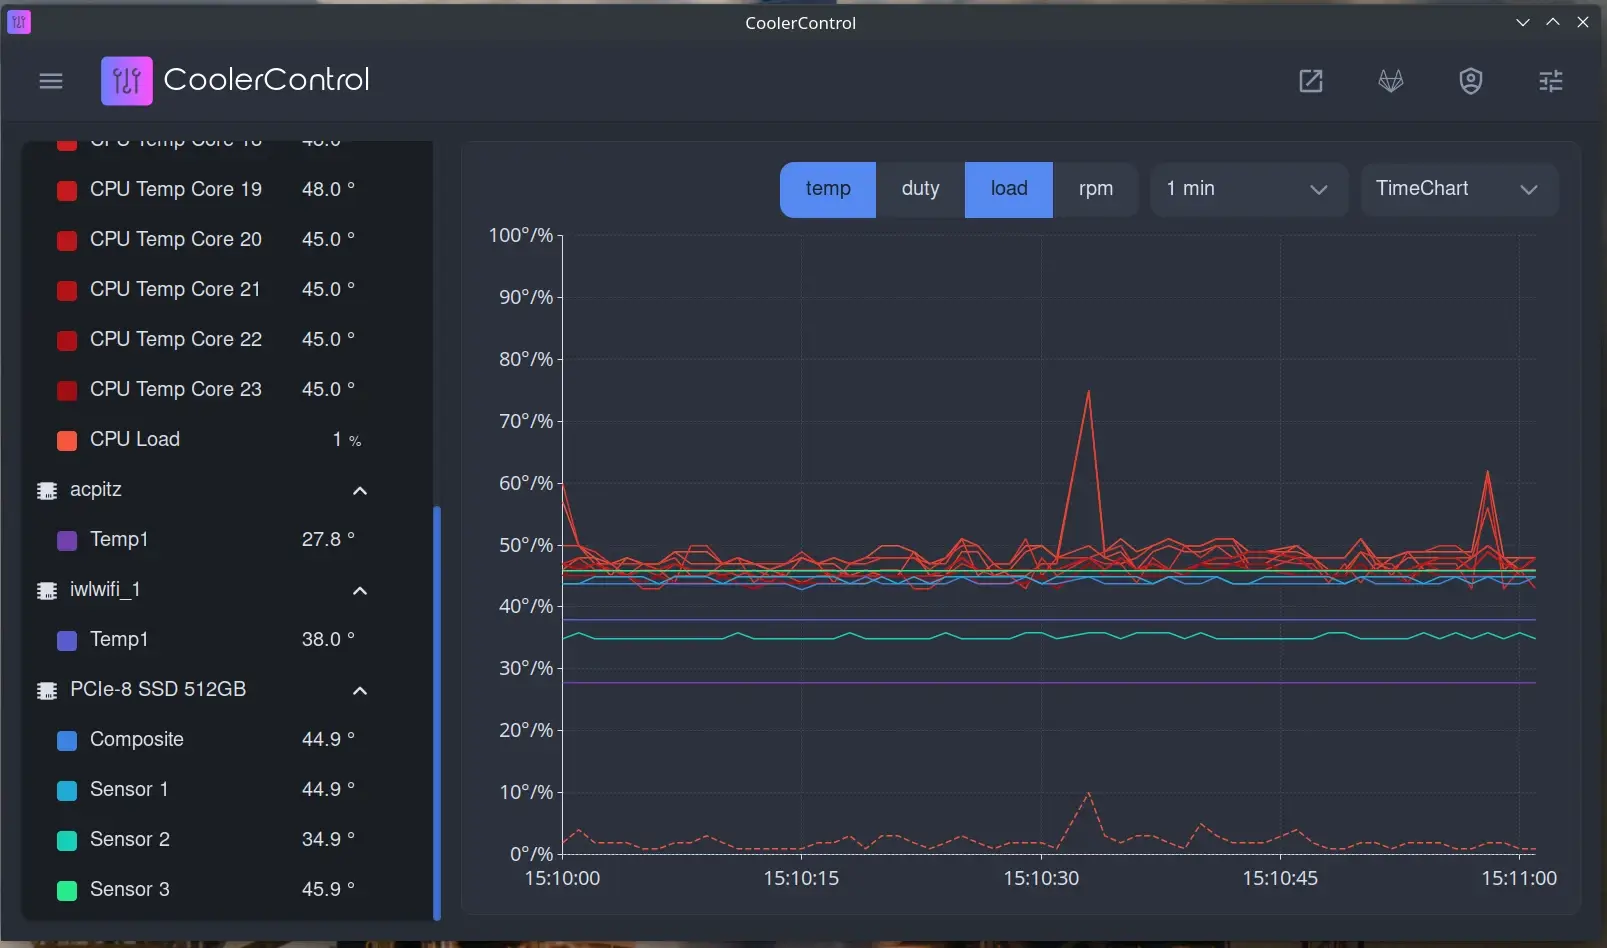Click the window title bar maximize chevron
Viewport: 1607px width, 948px height.
[1553, 22]
